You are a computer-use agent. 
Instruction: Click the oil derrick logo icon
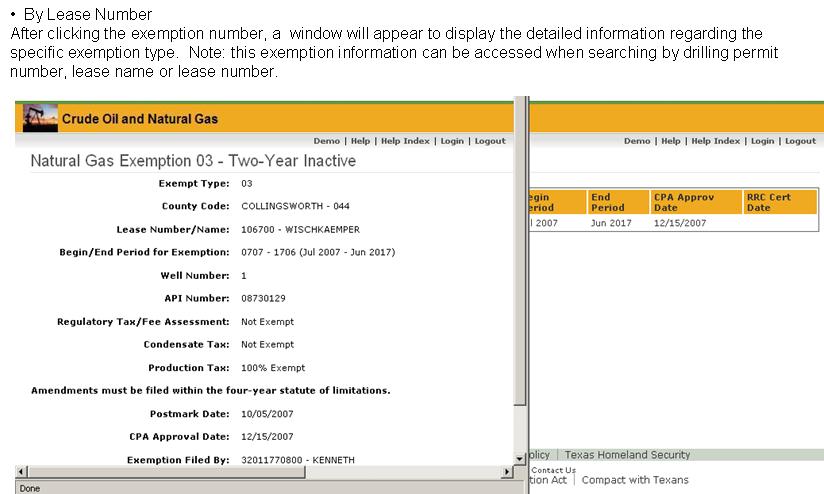39,117
